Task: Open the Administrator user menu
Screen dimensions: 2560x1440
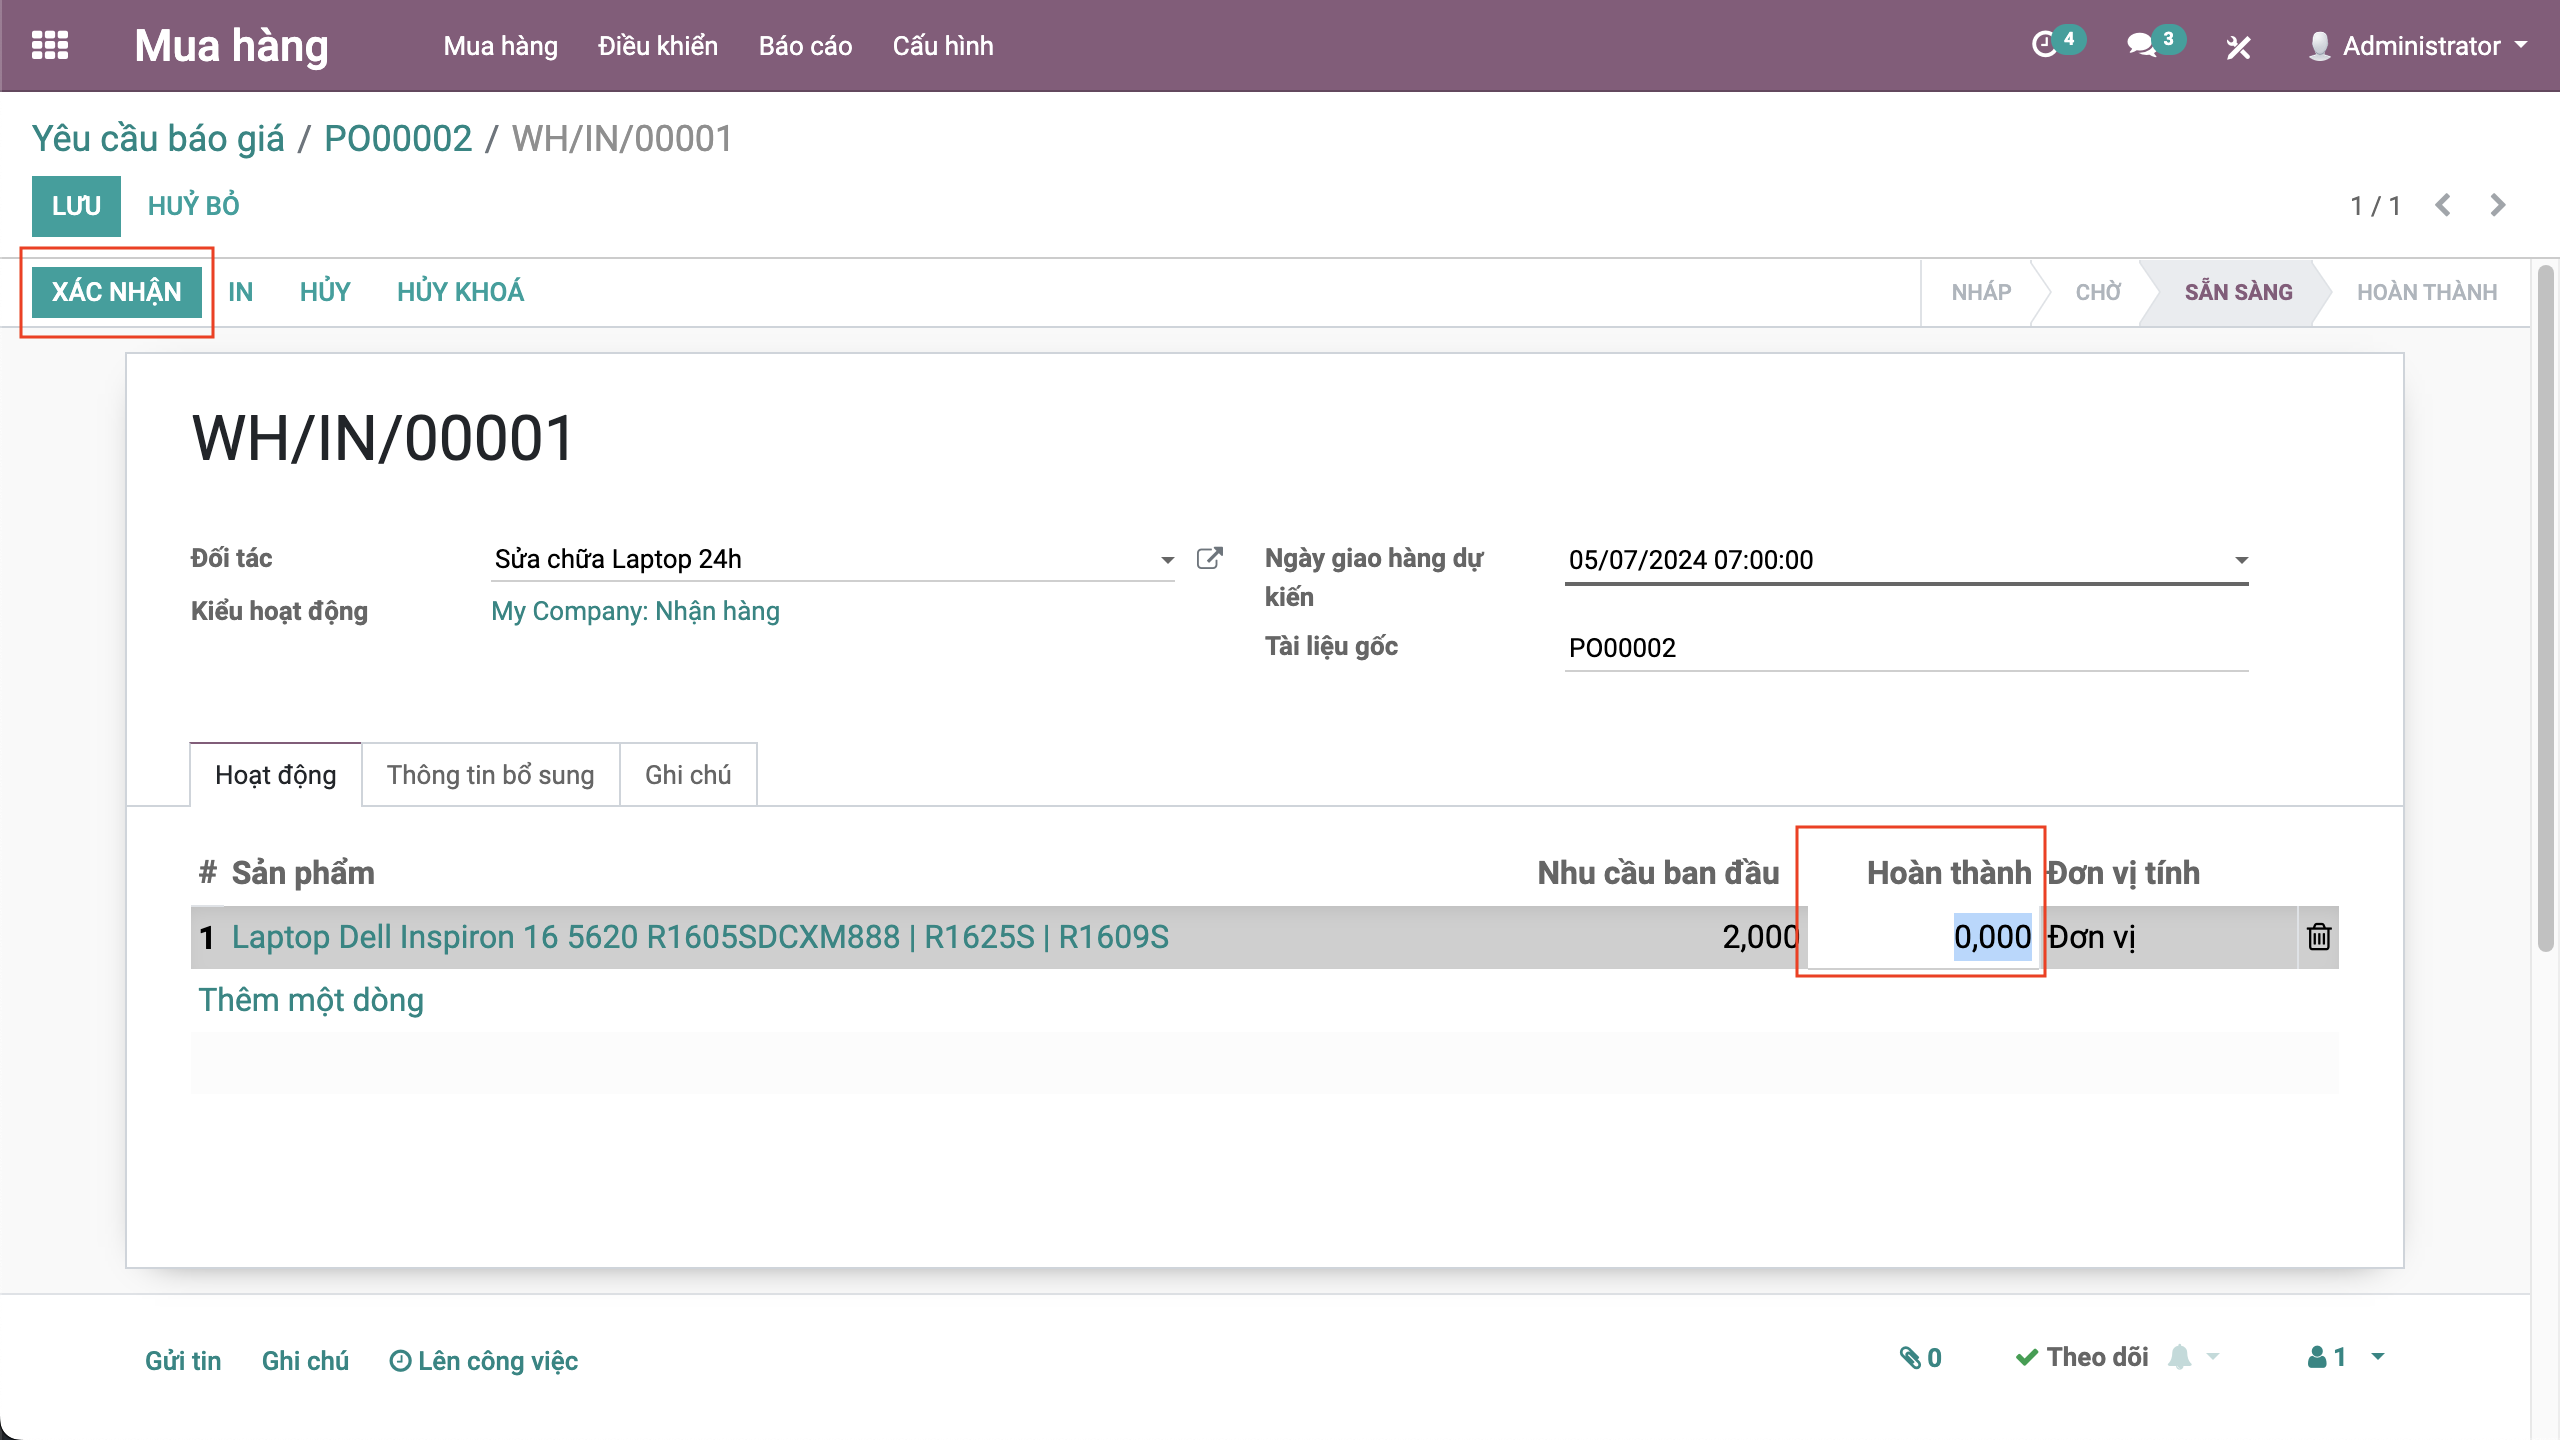Action: coord(2420,46)
